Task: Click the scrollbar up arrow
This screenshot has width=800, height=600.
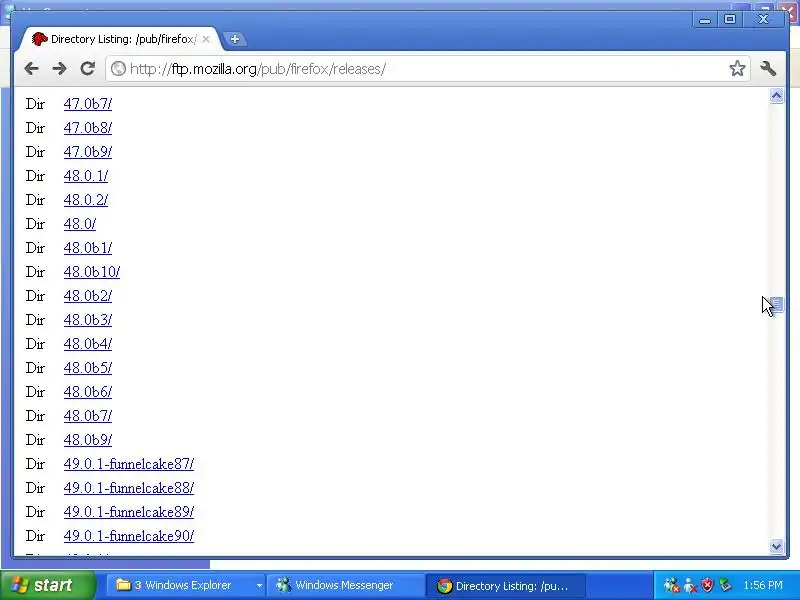Action: tap(777, 95)
